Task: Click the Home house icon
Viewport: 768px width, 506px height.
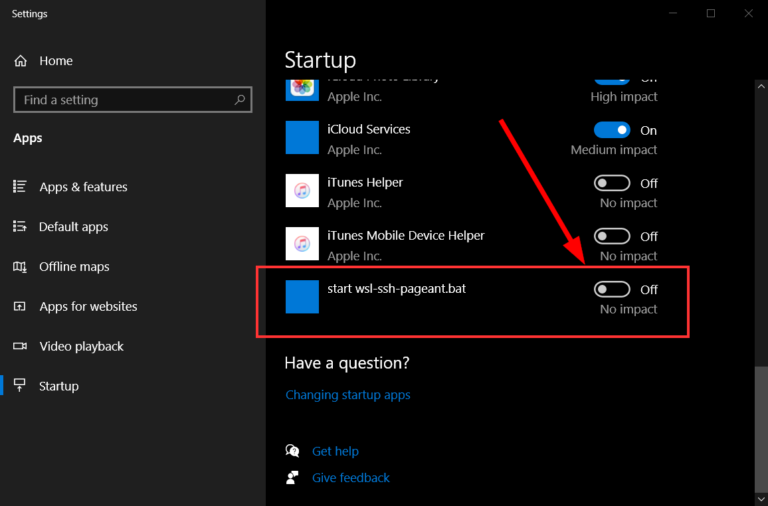Action: coord(21,61)
